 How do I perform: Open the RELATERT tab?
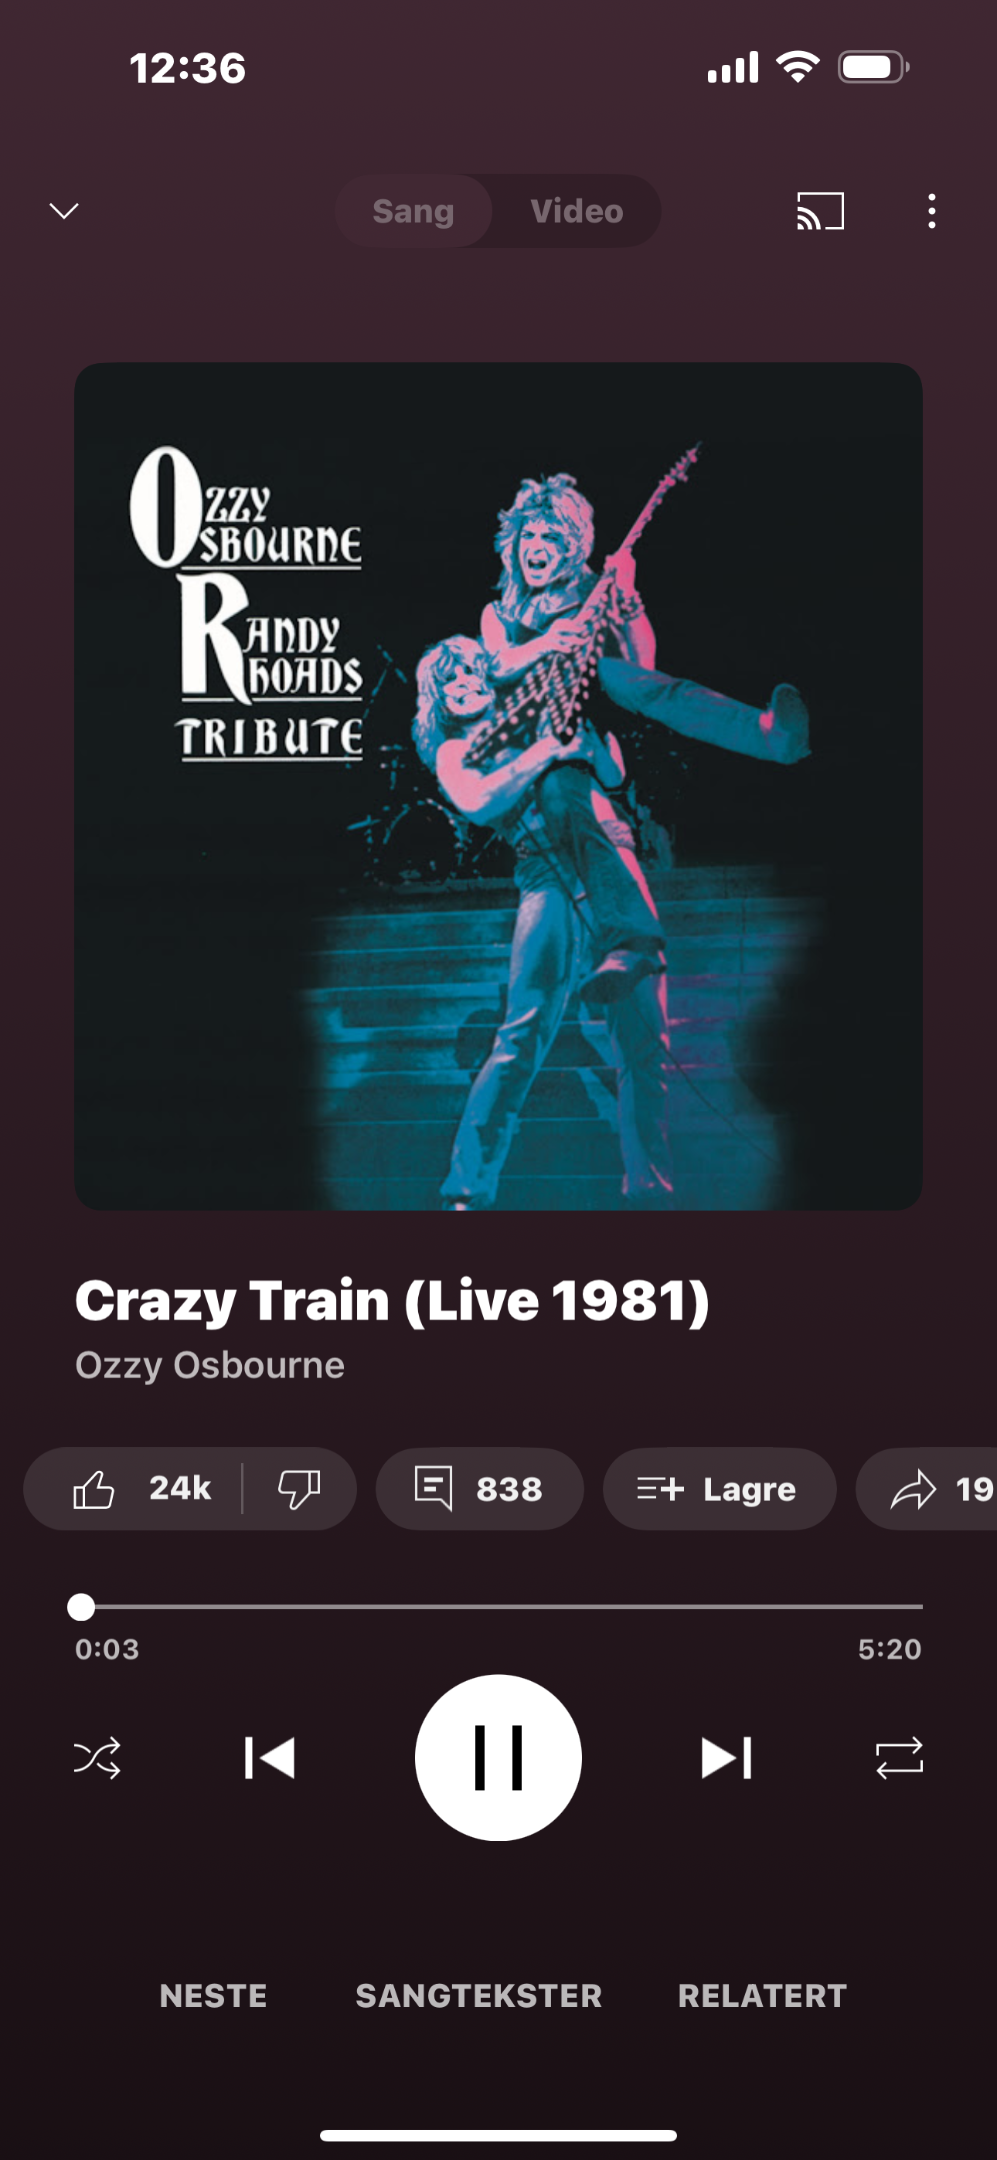[x=762, y=1996]
